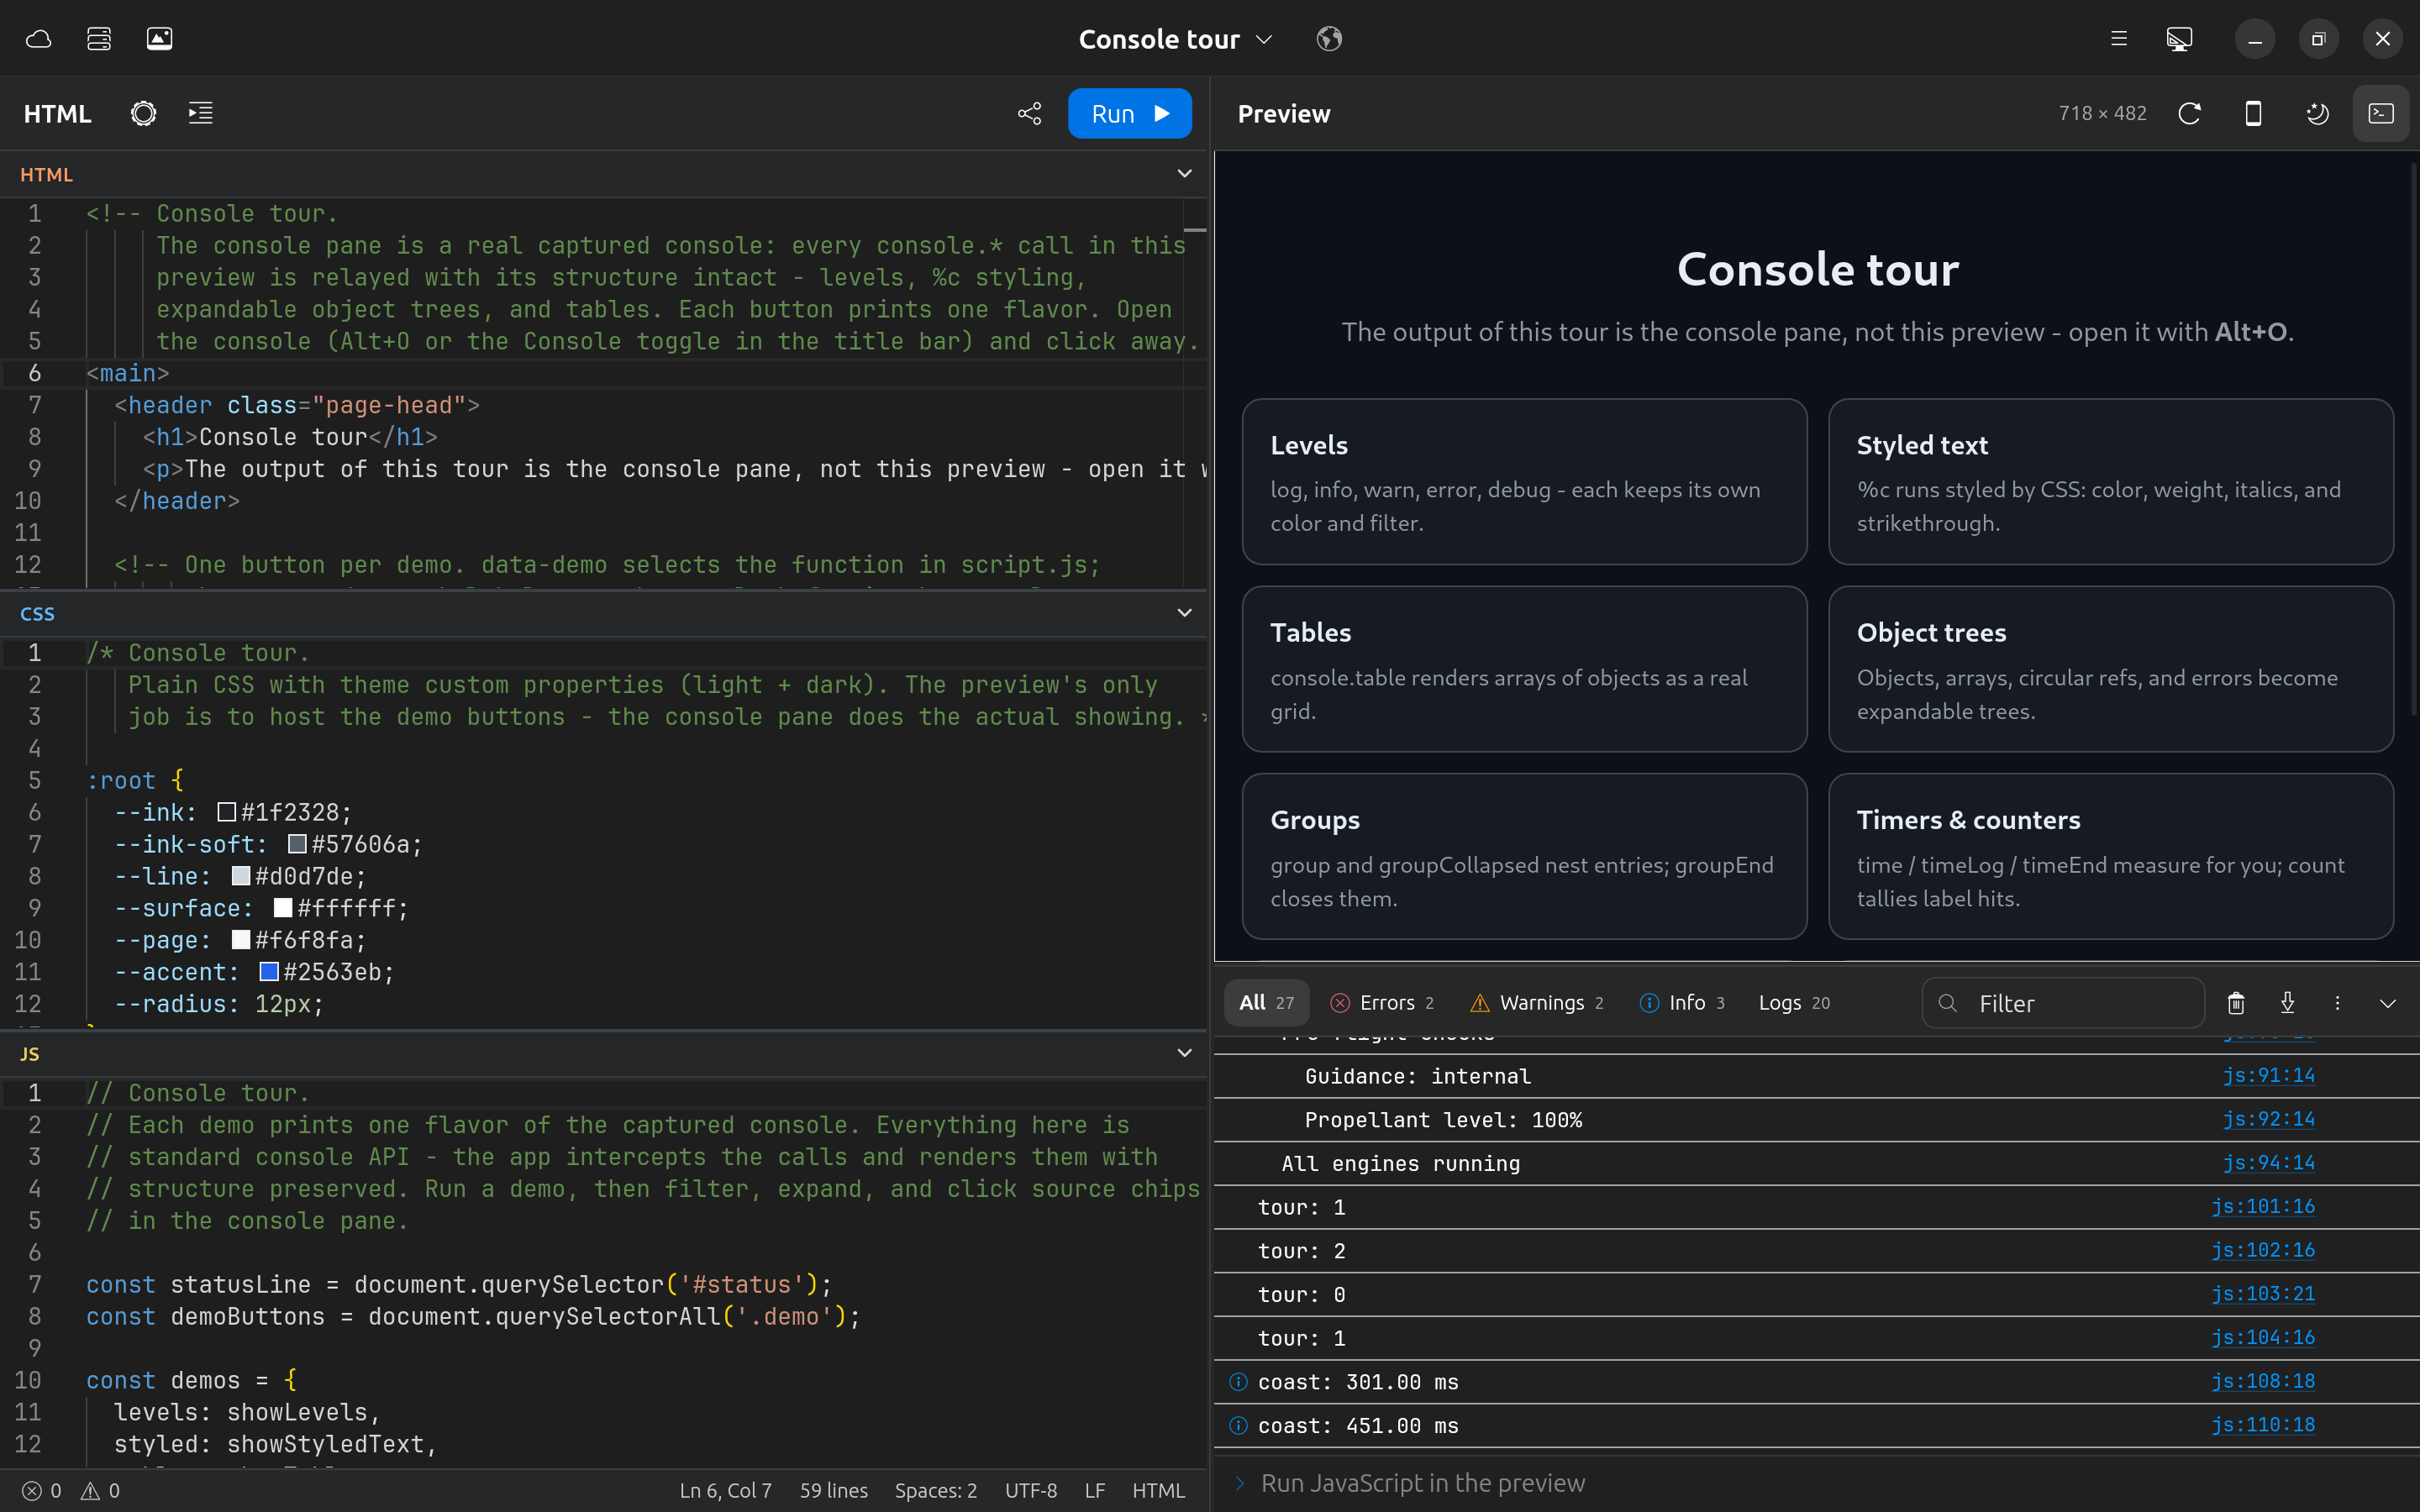The height and width of the screenshot is (1512, 2420).
Task: Focus the console Filter input field
Action: (2062, 1003)
